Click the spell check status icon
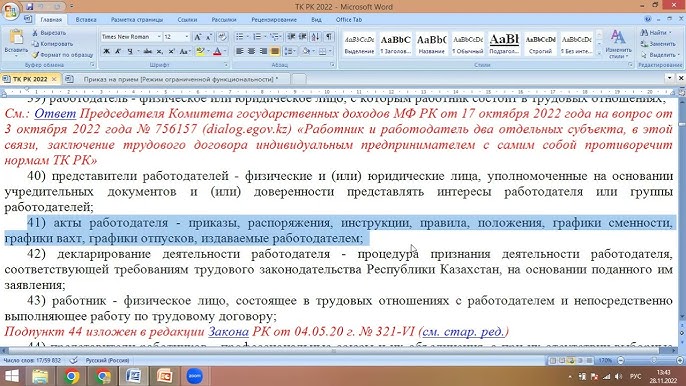Screen dimensions: 686x386 coord(74,360)
